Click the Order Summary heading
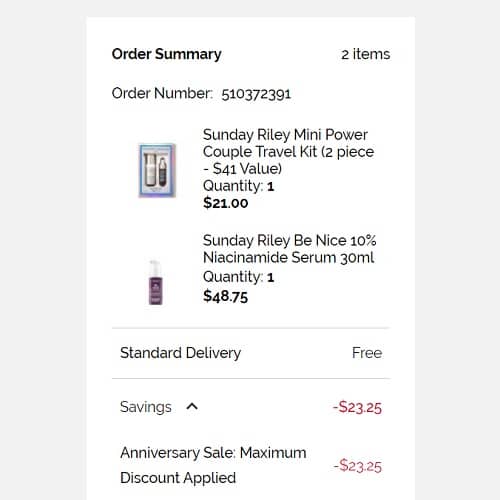500x500 pixels. [x=167, y=54]
